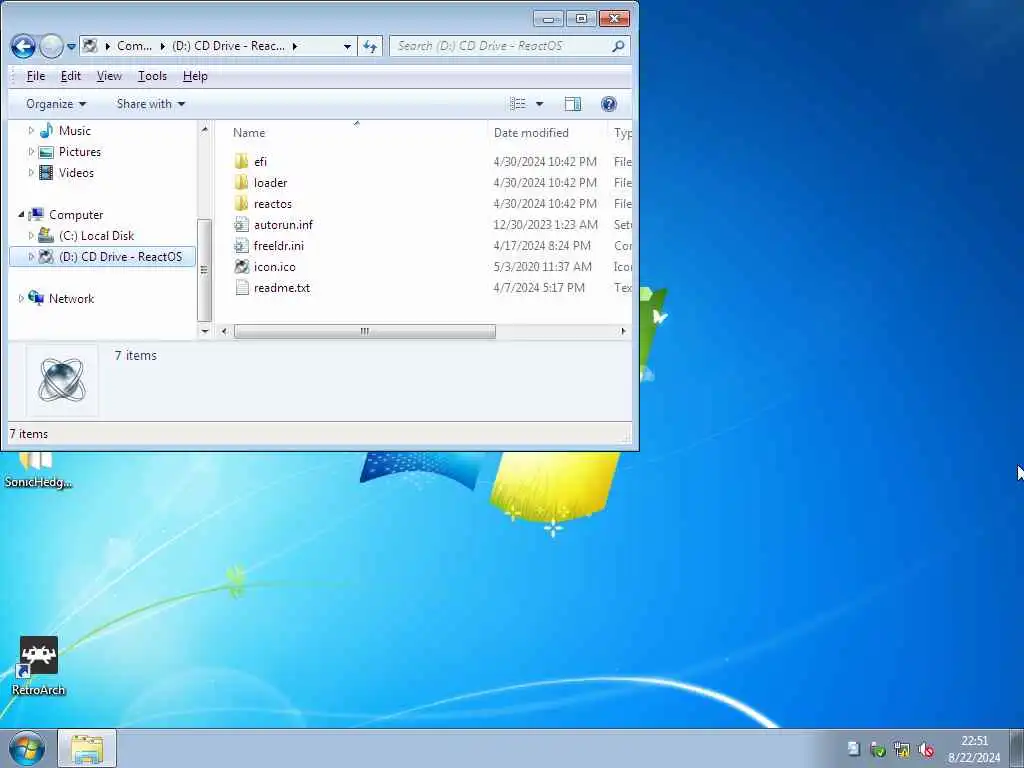Viewport: 1024px width, 768px height.
Task: Expand the Videos library node
Action: point(31,173)
